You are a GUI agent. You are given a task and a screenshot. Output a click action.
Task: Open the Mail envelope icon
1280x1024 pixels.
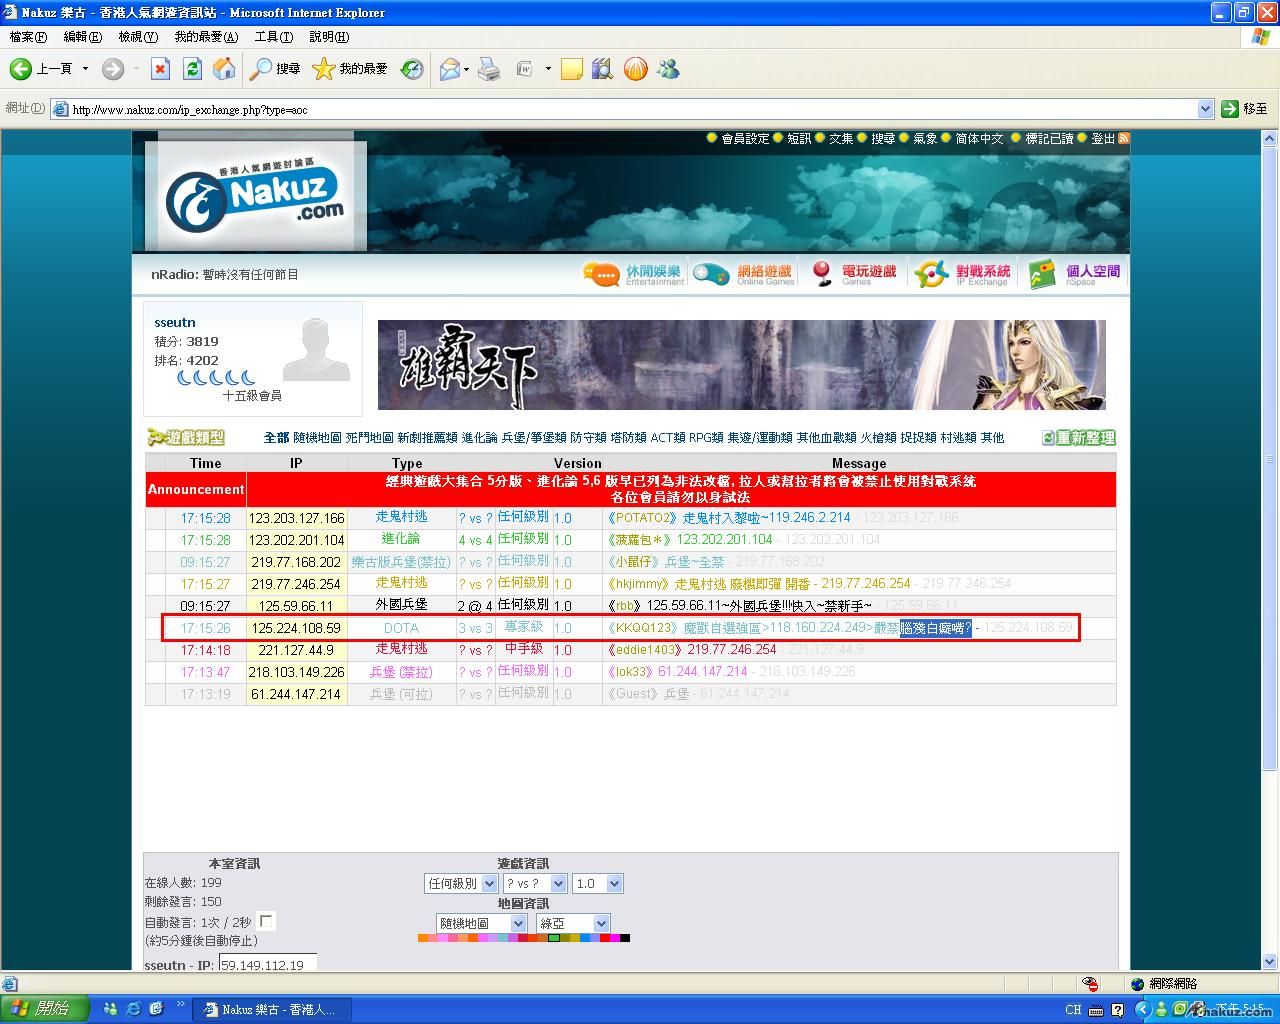450,69
